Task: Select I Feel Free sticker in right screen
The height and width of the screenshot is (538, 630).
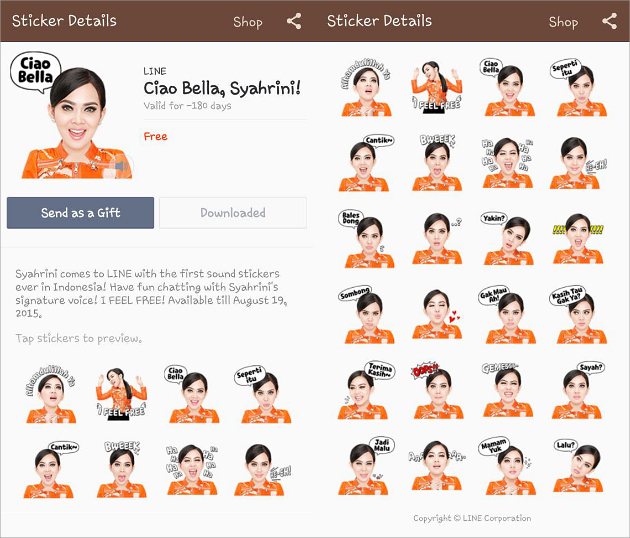Action: click(x=437, y=87)
